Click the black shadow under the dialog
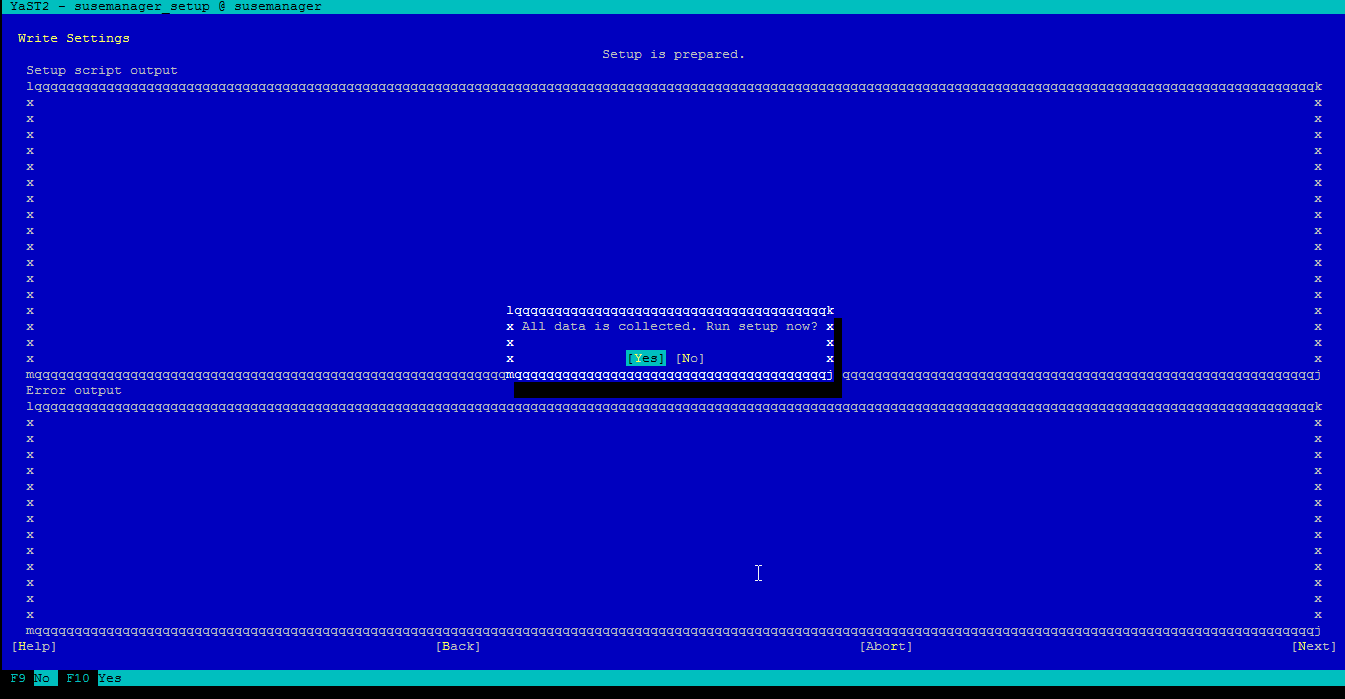 point(677,390)
